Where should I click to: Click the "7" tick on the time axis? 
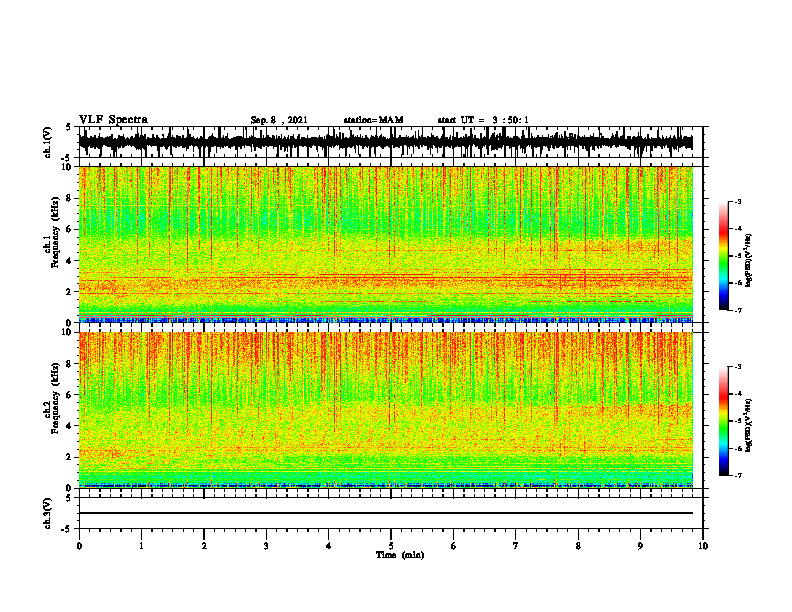pos(516,546)
